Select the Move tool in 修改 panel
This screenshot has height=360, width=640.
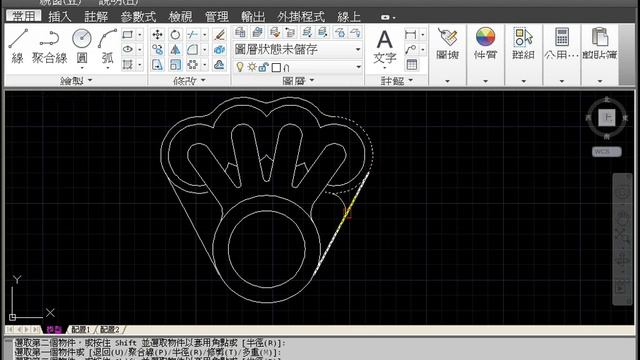tap(157, 34)
